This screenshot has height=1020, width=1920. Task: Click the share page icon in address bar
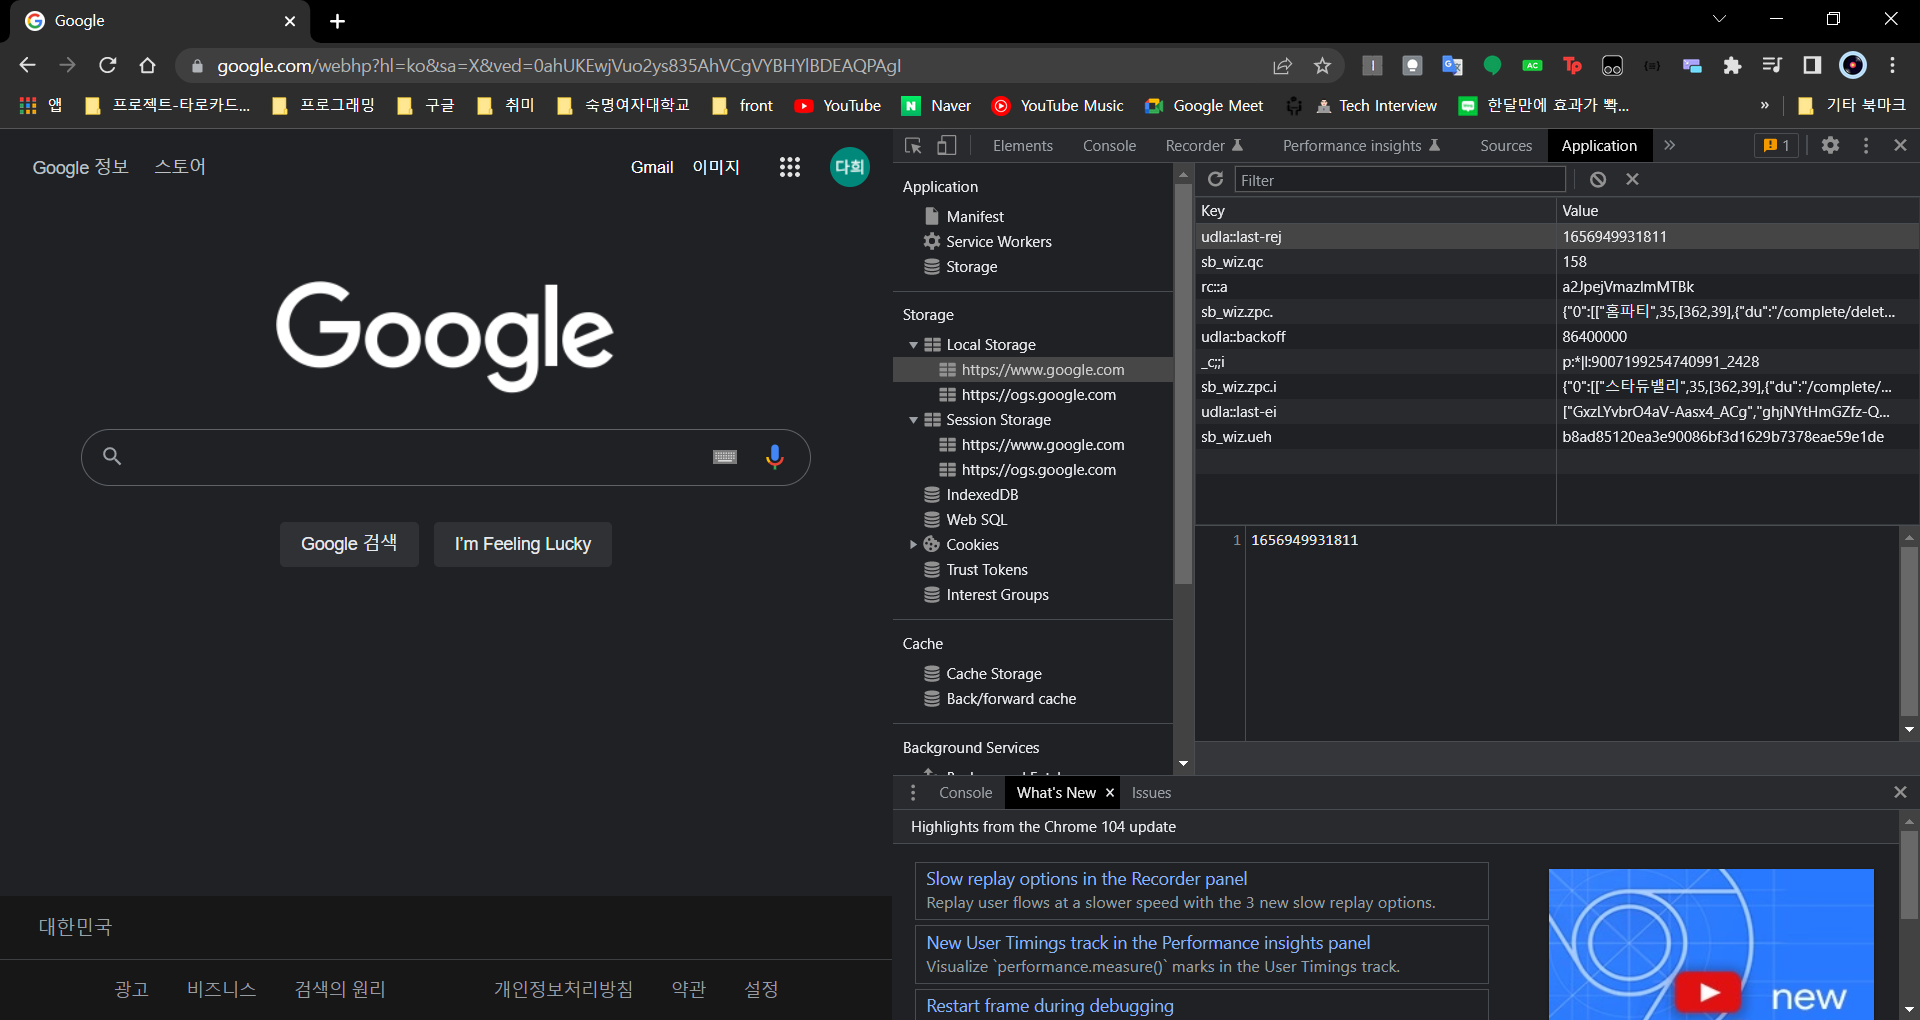(x=1282, y=66)
